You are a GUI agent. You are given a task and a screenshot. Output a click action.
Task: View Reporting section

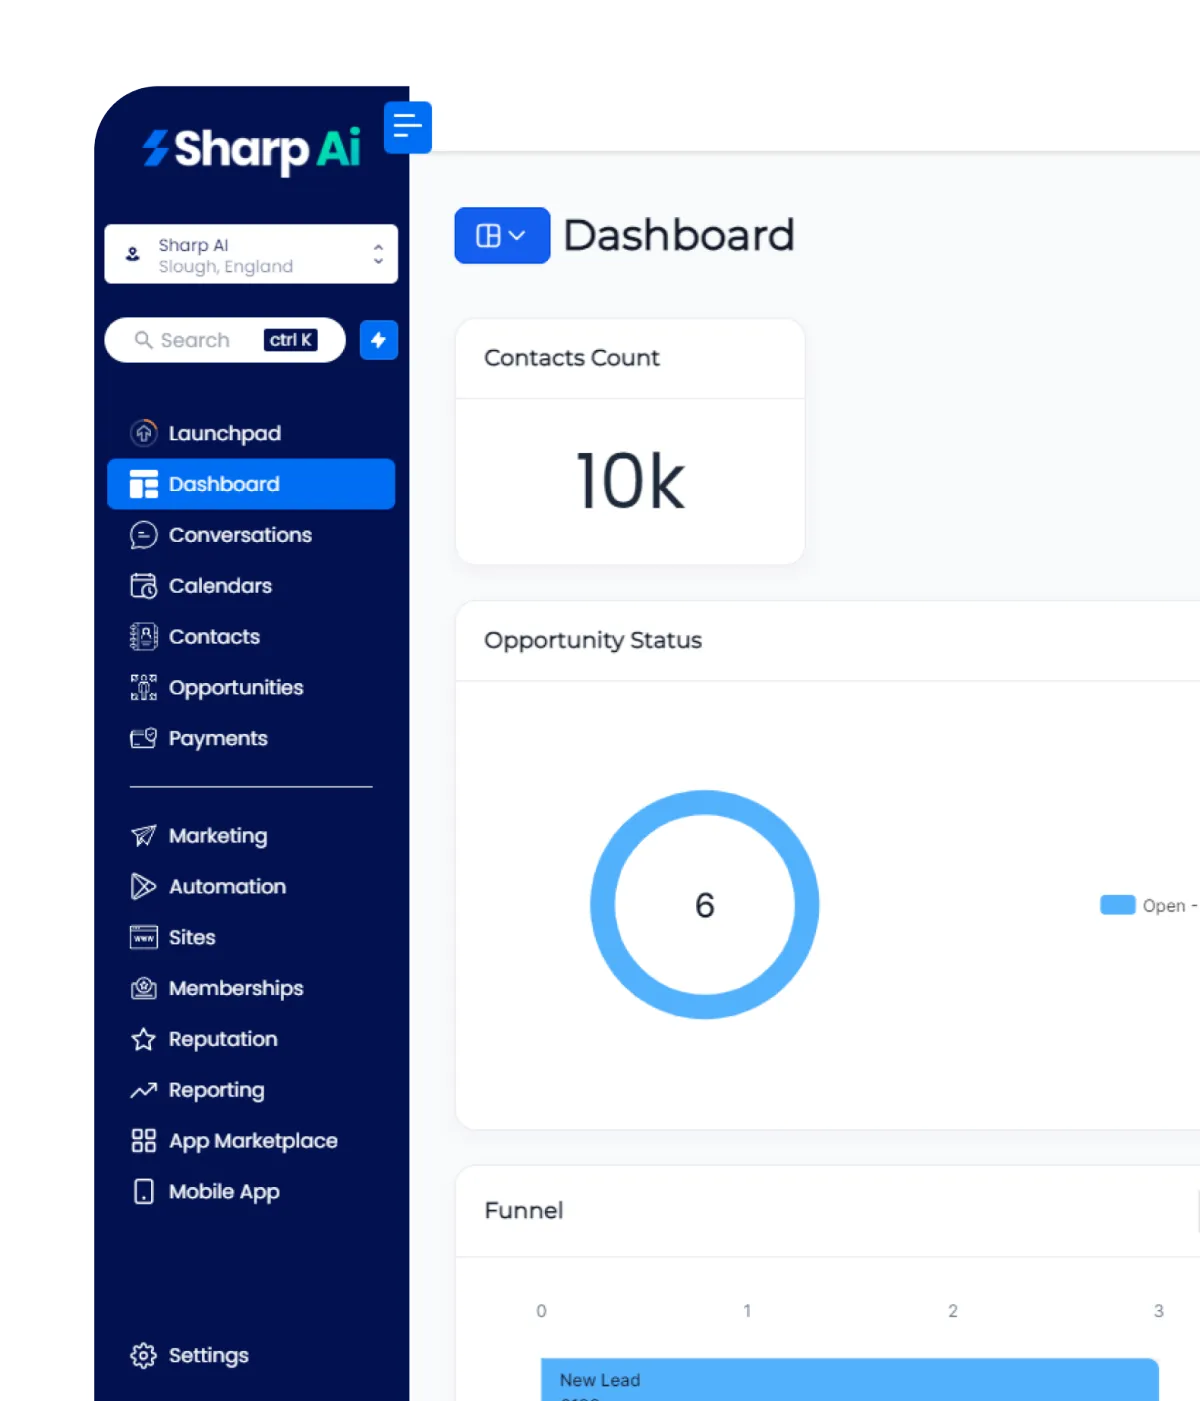coord(251,1090)
